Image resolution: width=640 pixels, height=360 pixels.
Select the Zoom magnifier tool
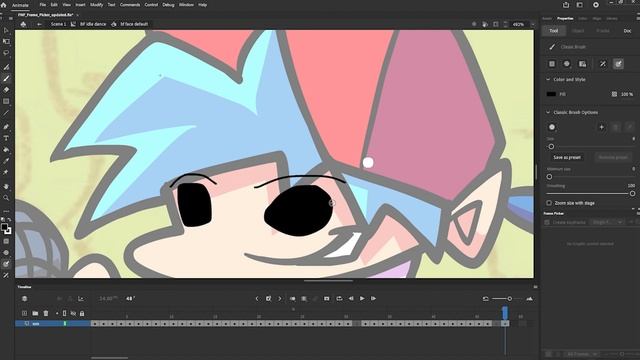[x=6, y=198]
